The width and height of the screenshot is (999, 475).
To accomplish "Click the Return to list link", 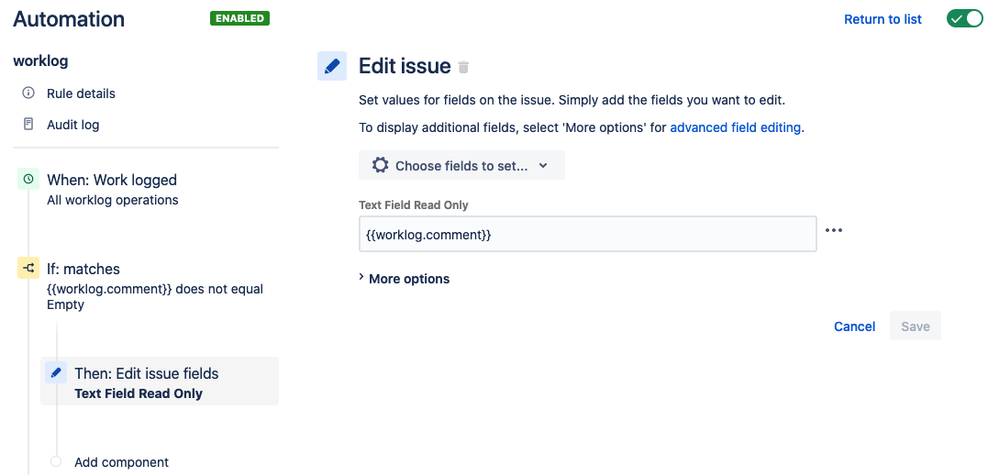I will click(882, 19).
